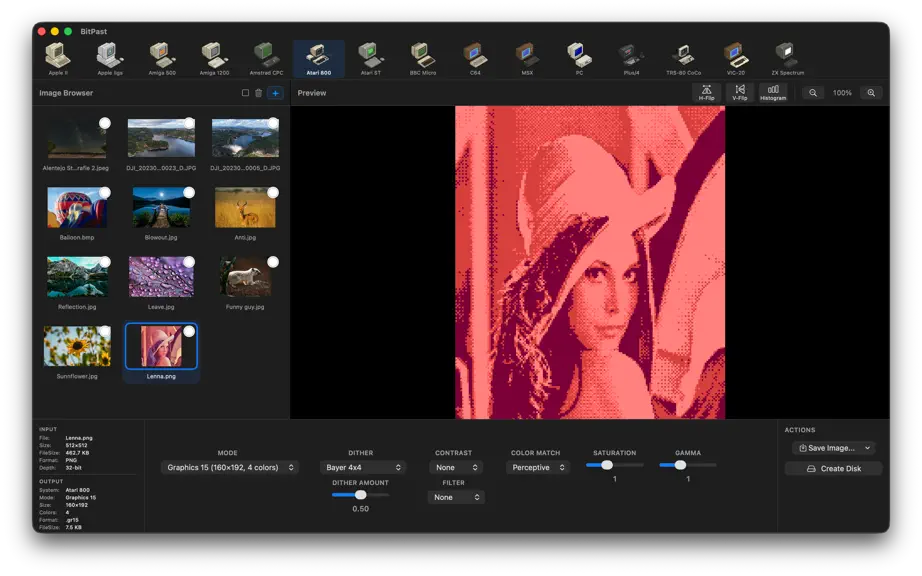Click the Create Disk button

point(833,468)
